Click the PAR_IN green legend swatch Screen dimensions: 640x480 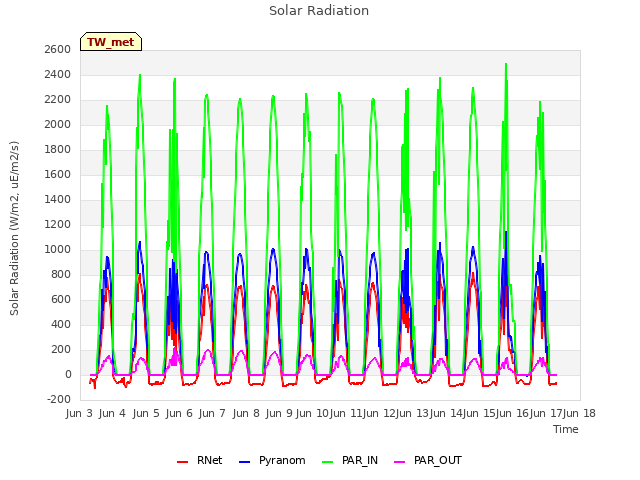[328, 462]
